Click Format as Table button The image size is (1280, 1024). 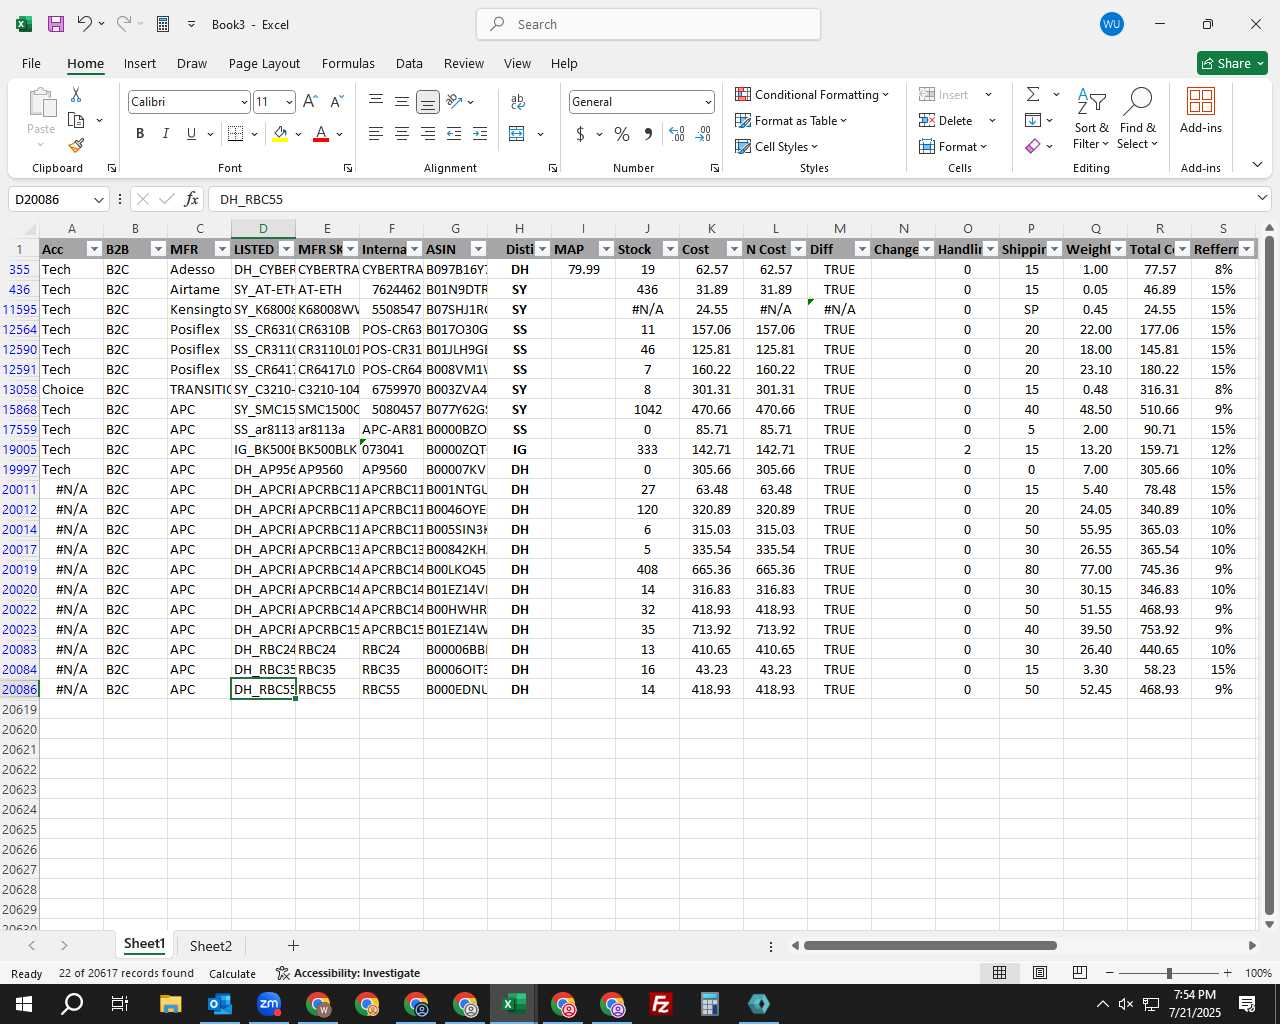pyautogui.click(x=791, y=120)
